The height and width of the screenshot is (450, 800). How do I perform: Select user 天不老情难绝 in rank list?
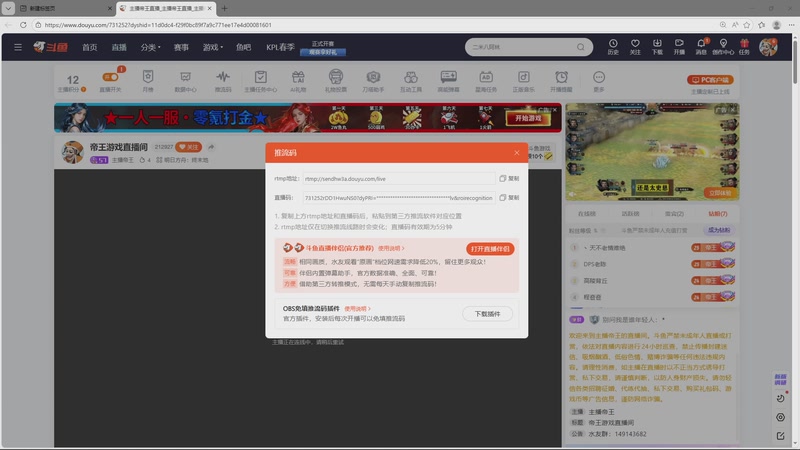click(x=604, y=248)
